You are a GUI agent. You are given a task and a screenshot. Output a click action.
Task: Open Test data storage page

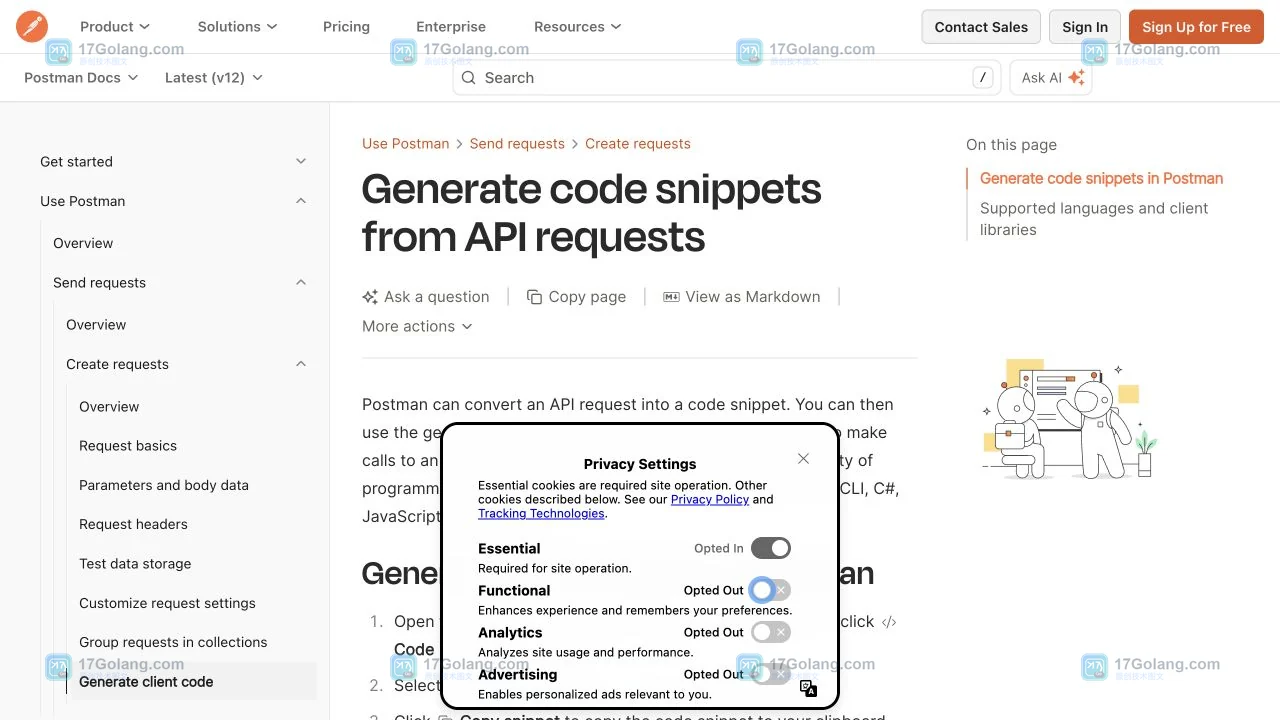(135, 564)
